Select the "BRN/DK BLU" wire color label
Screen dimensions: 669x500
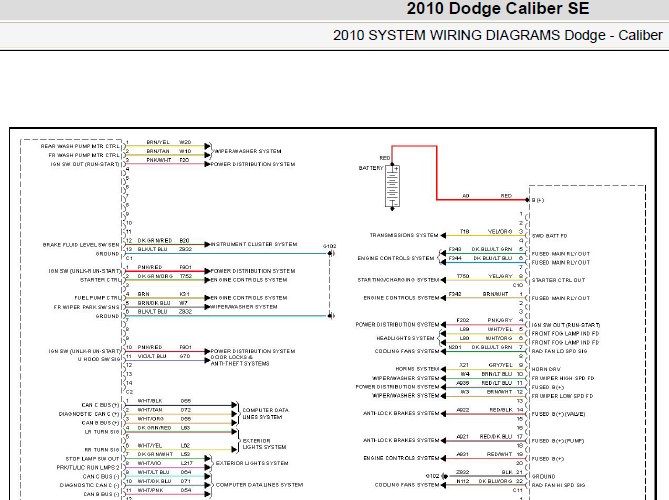(x=154, y=303)
